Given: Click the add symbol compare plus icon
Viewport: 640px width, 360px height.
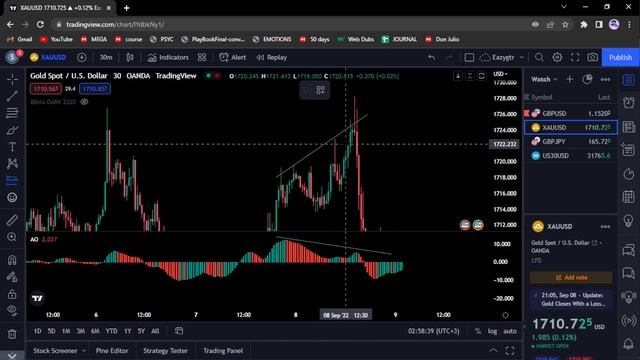Looking at the screenshot, I should coord(82,58).
